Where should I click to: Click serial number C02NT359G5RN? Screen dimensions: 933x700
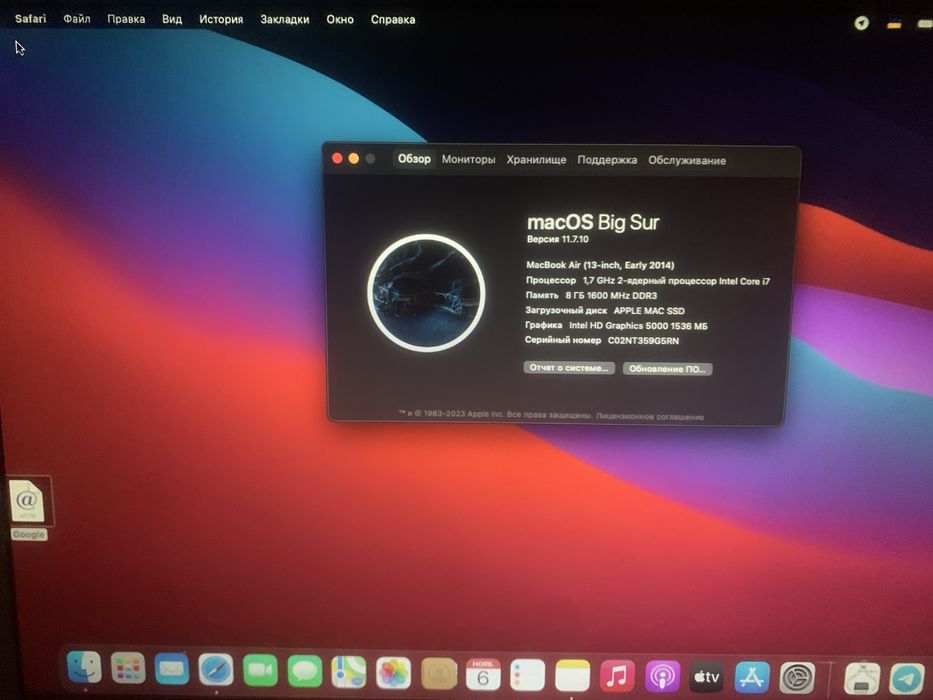pos(643,340)
